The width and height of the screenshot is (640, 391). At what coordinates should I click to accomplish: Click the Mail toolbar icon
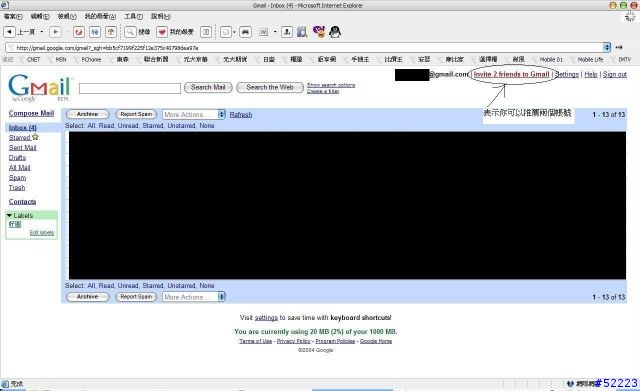tap(225, 31)
